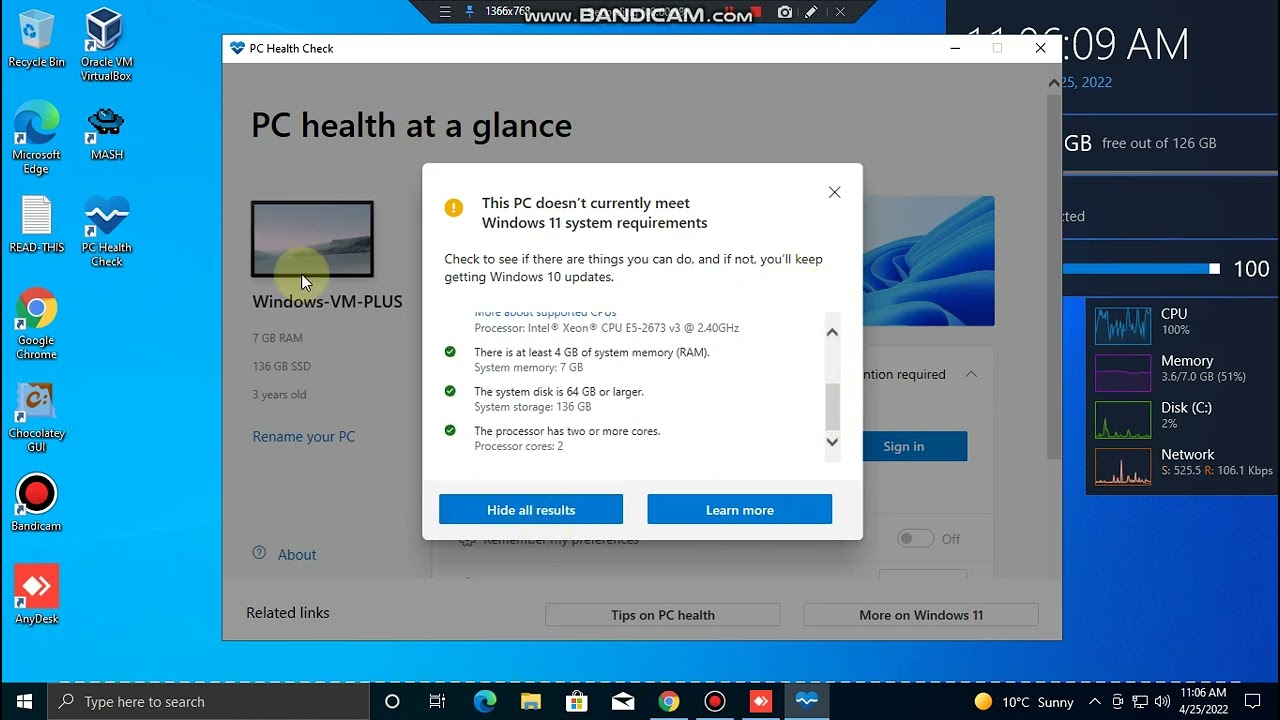
Task: Open the READ-THIS text file
Action: pyautogui.click(x=36, y=225)
